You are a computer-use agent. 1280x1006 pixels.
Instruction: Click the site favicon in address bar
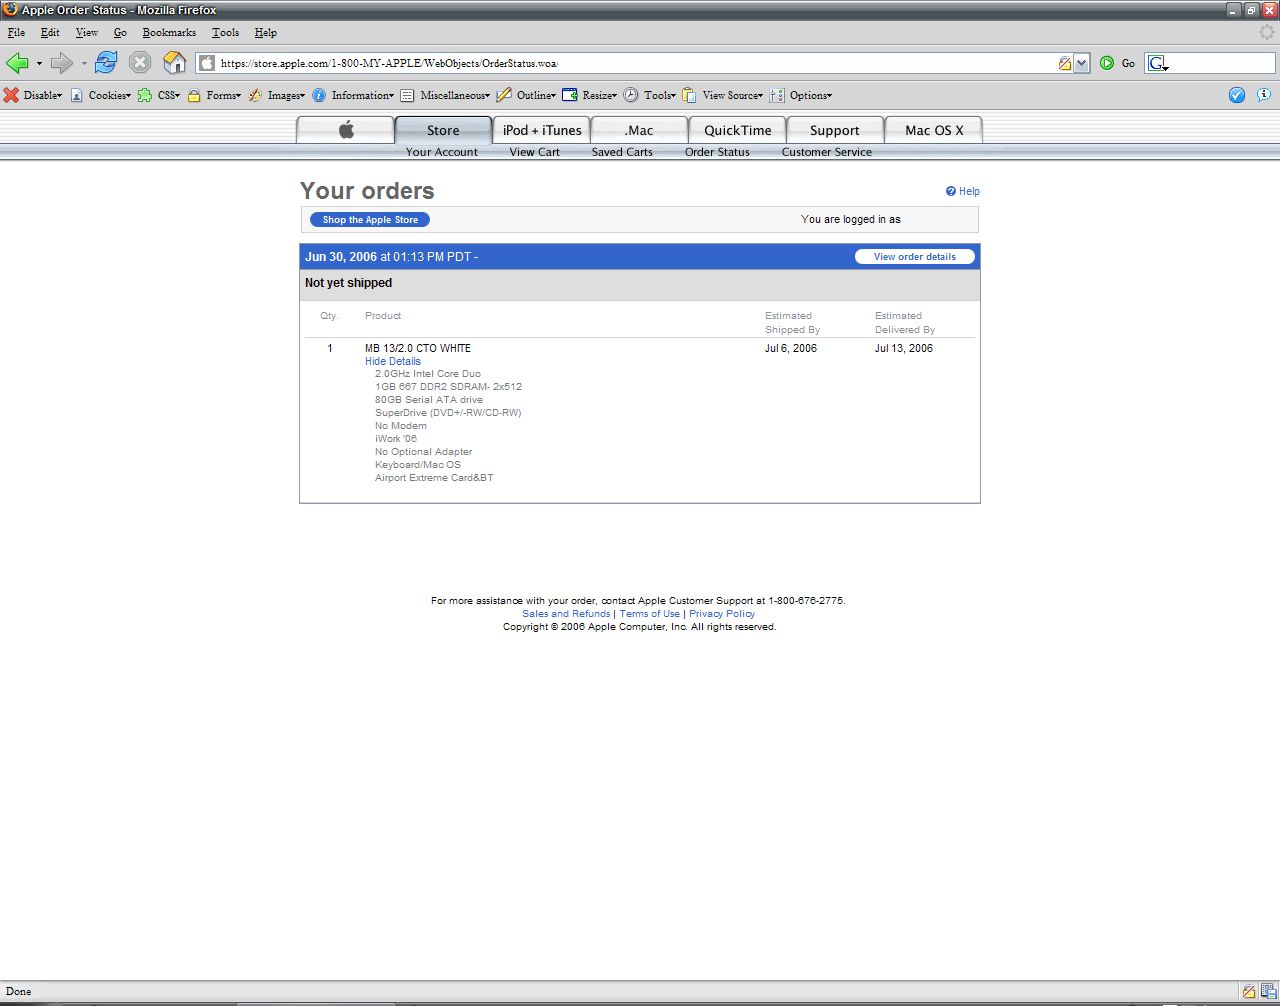click(x=207, y=63)
